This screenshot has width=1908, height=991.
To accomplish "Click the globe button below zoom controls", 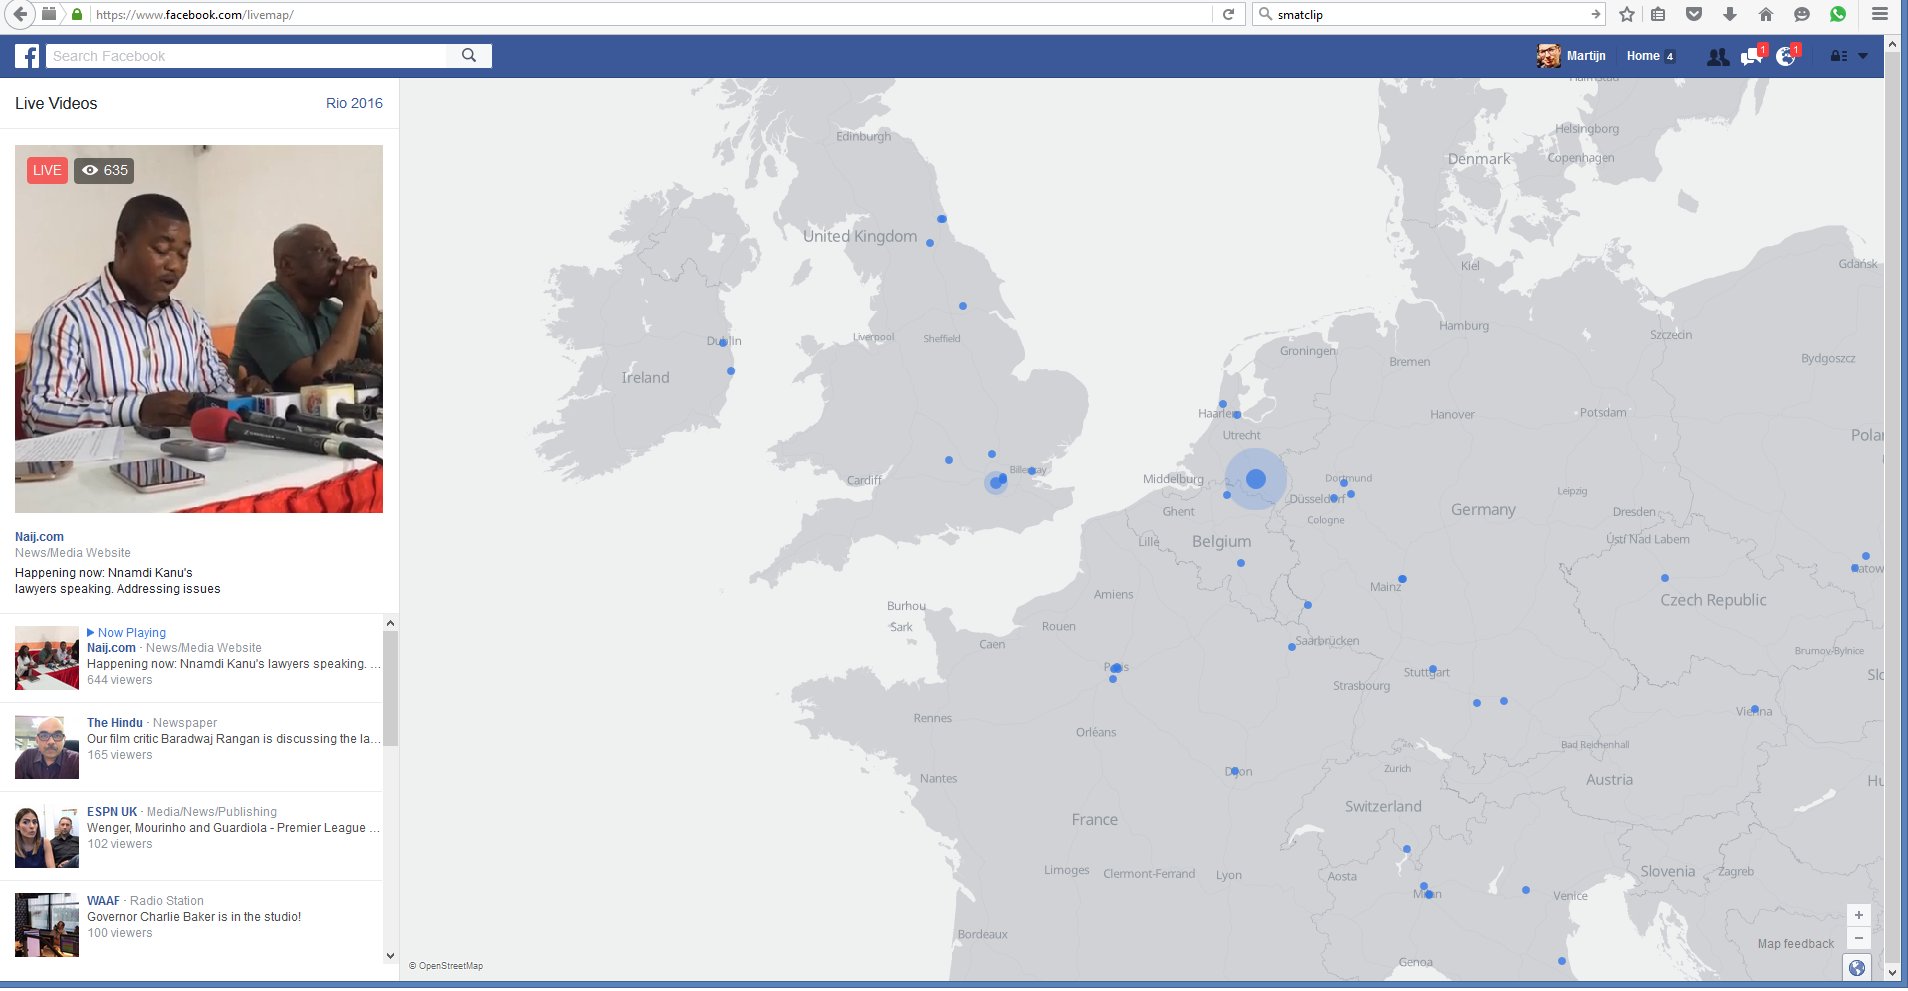I will pos(1857,967).
